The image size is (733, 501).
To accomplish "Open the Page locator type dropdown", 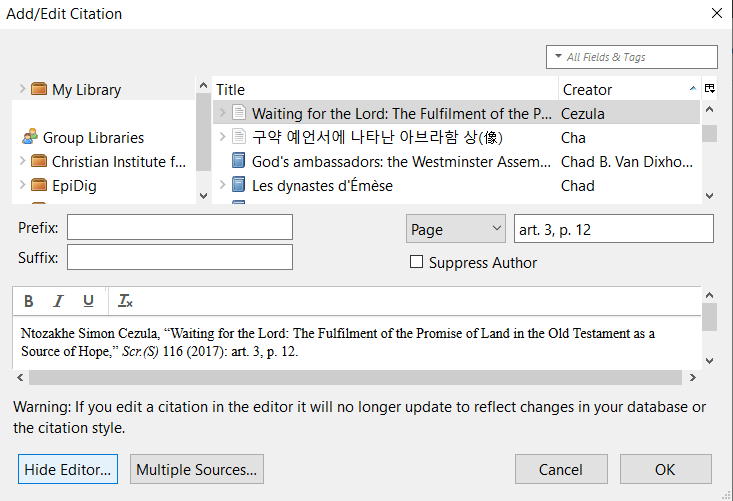I will point(456,229).
